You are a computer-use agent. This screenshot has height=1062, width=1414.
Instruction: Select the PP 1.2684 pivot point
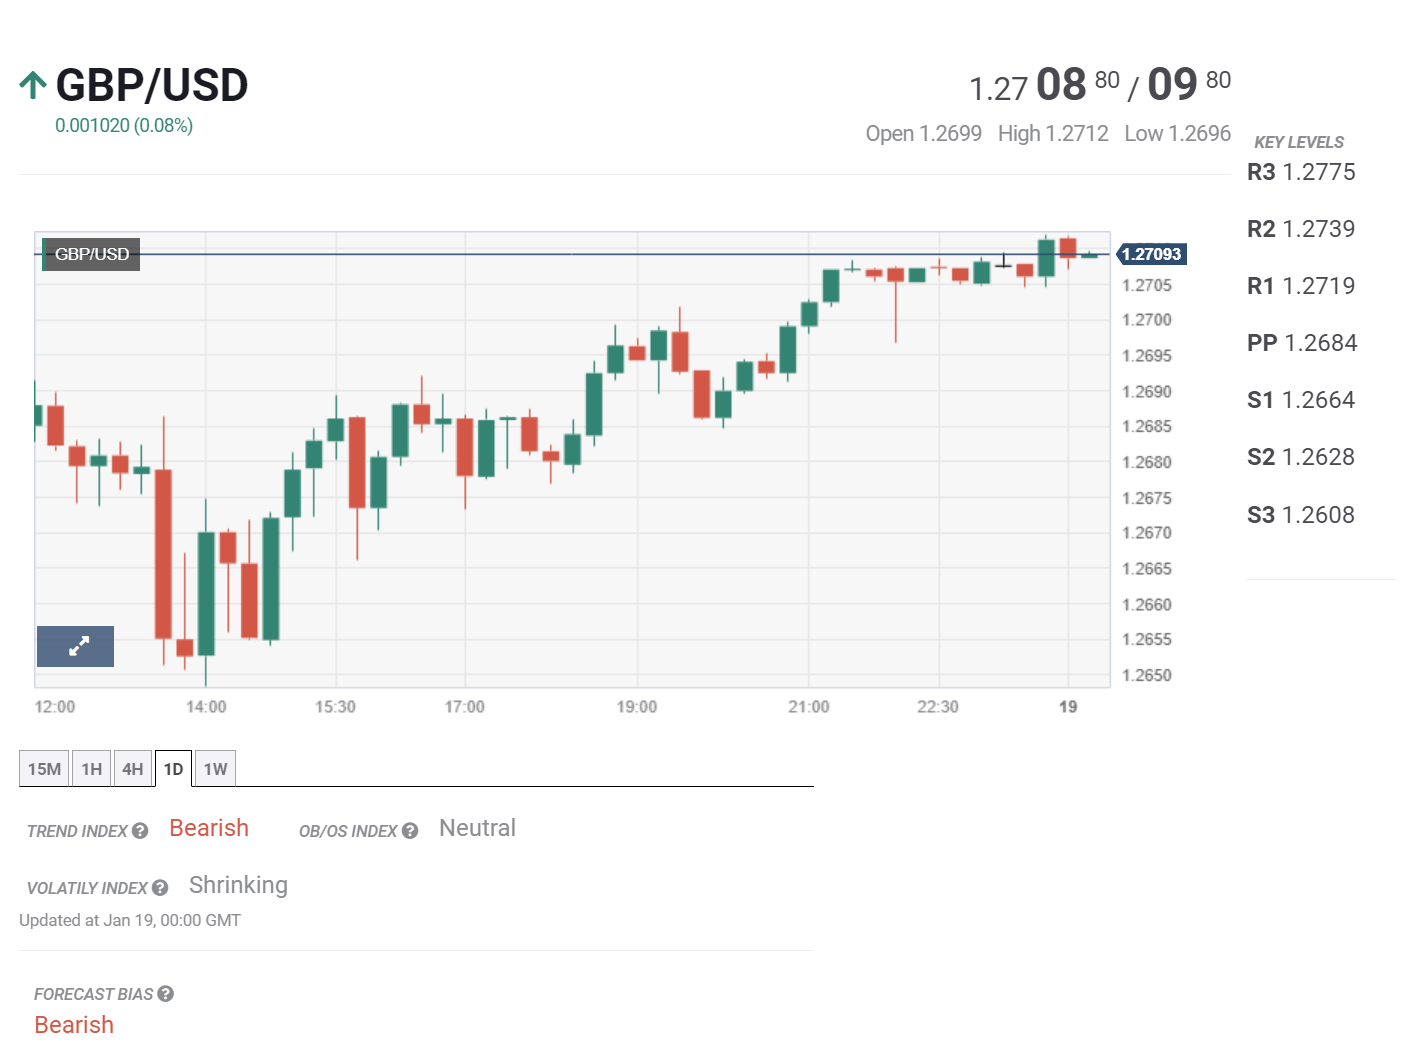(x=1302, y=343)
